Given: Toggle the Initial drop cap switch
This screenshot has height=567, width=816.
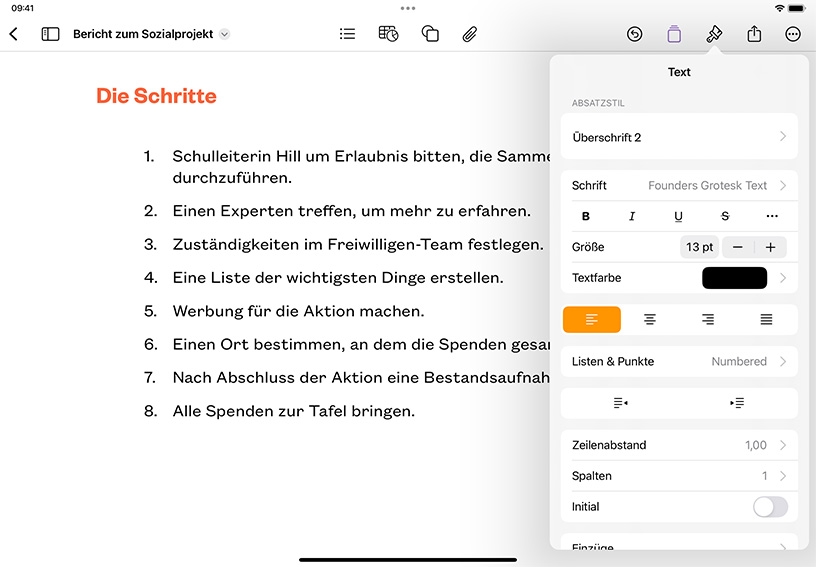Looking at the screenshot, I should 770,507.
